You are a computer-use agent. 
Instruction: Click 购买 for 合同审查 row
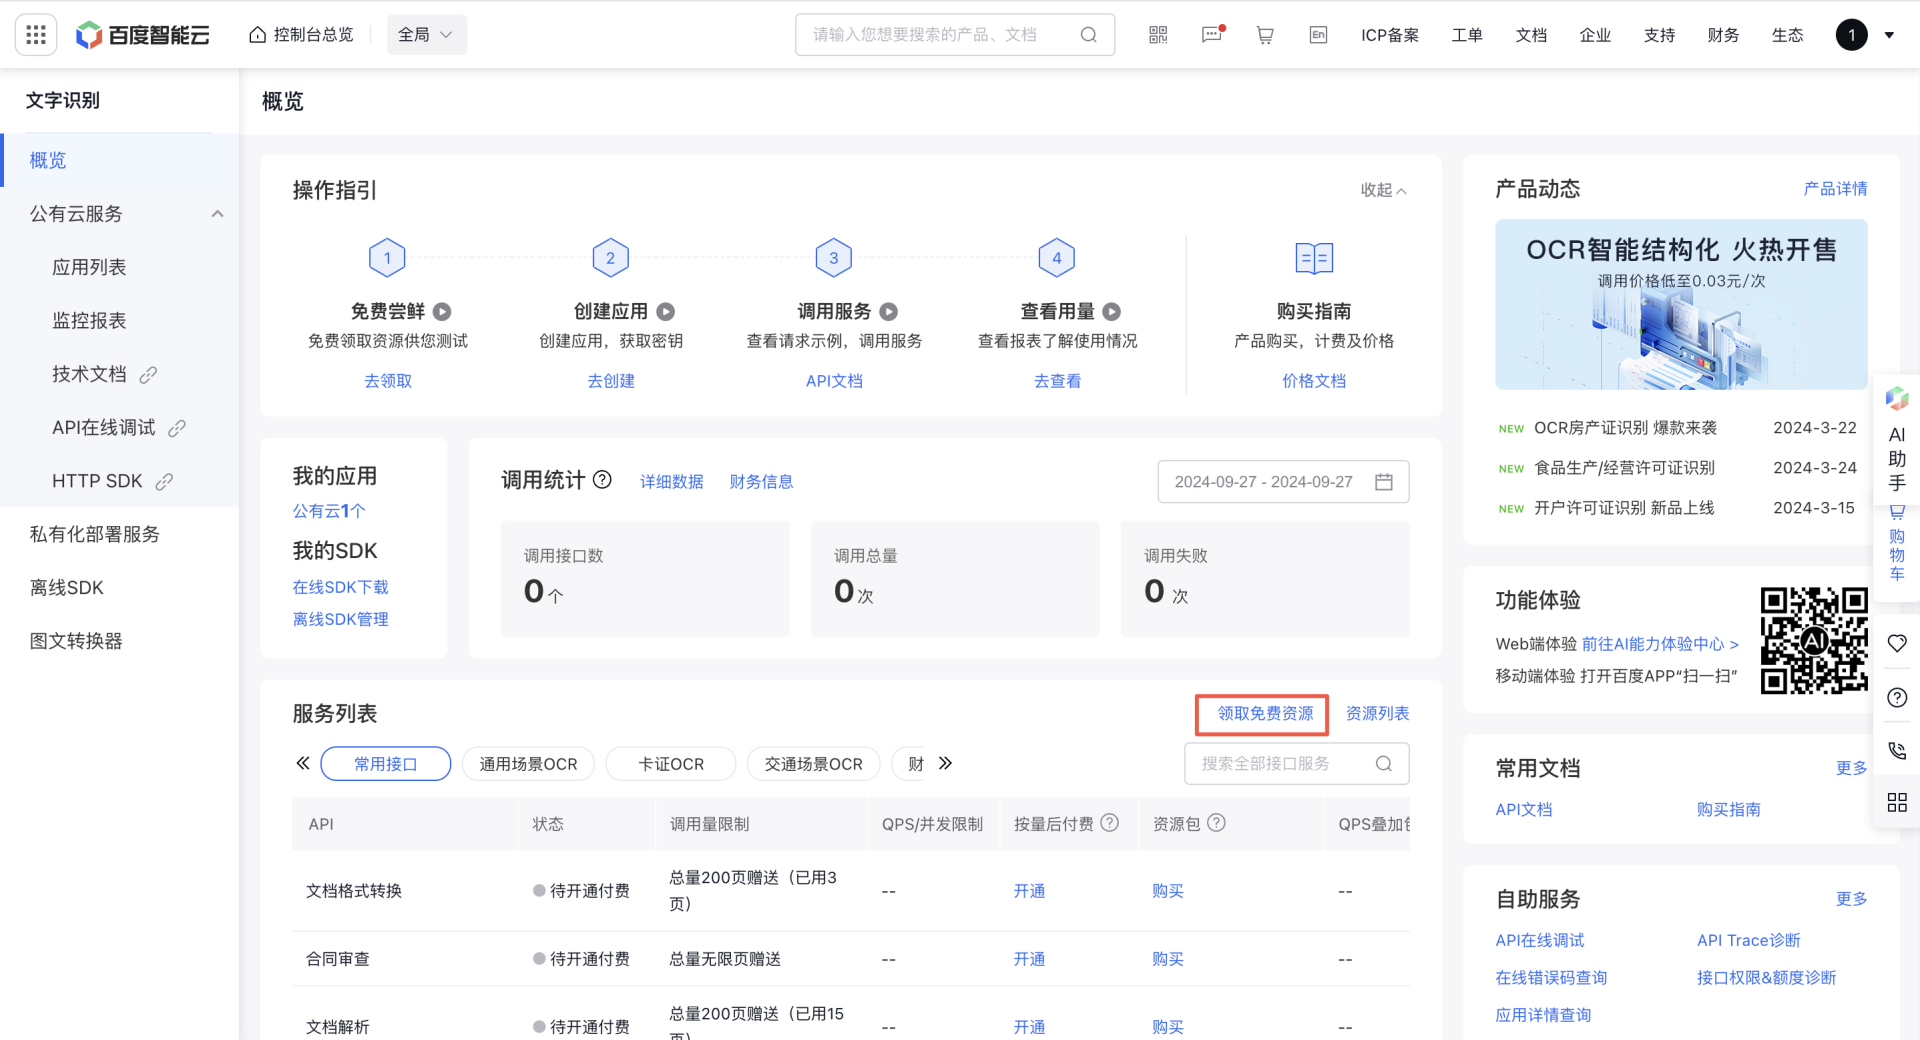1167,959
